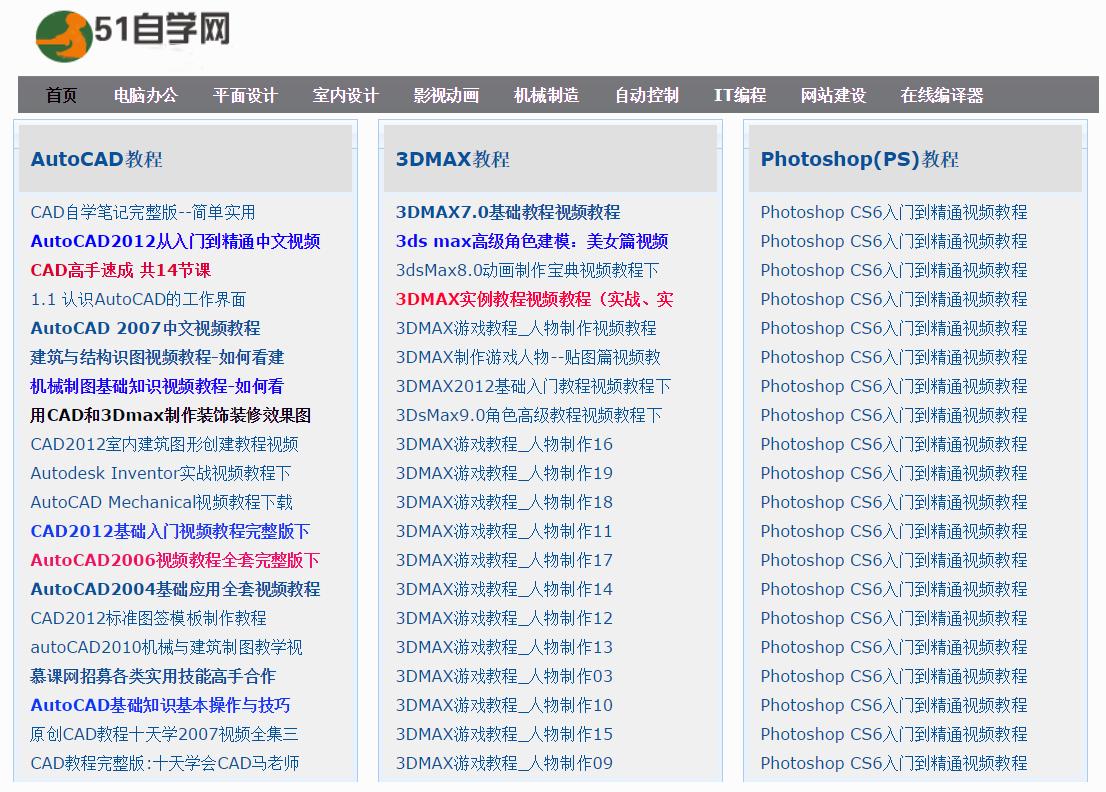Open 3DMAX7.0基础教程视频教程 link
1106x792 pixels.
508,212
